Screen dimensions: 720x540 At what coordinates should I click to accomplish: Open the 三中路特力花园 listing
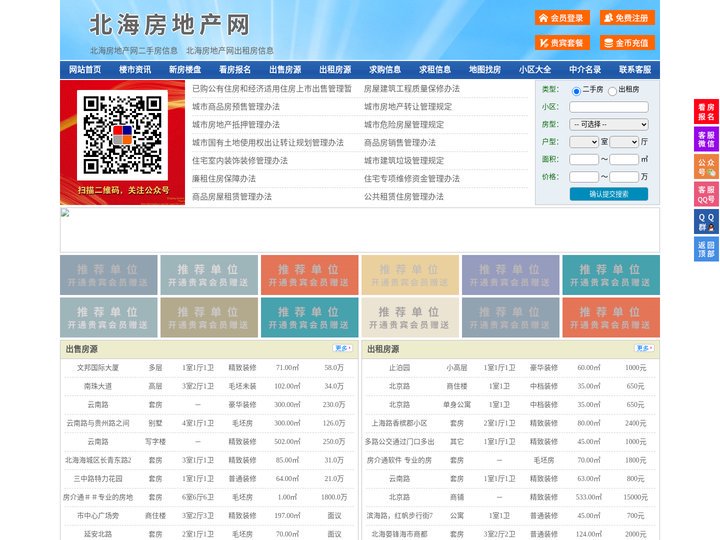coord(98,478)
